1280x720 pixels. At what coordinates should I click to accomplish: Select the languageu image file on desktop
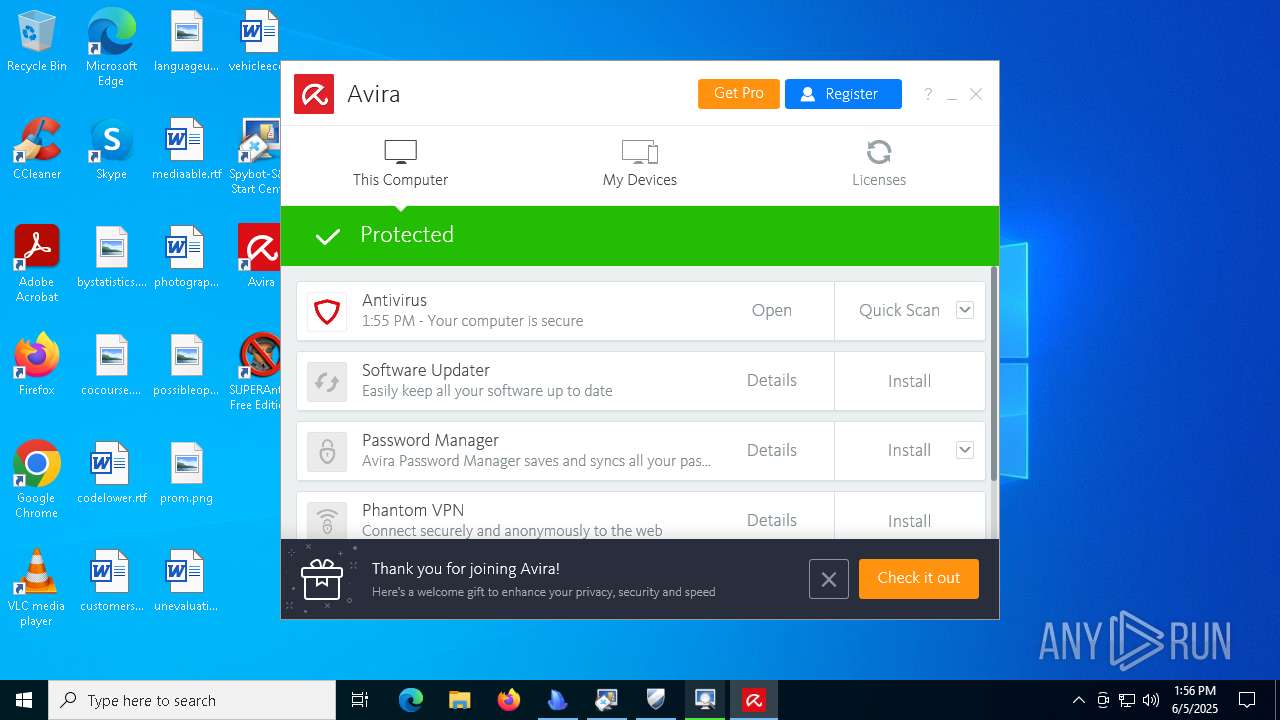pos(186,43)
